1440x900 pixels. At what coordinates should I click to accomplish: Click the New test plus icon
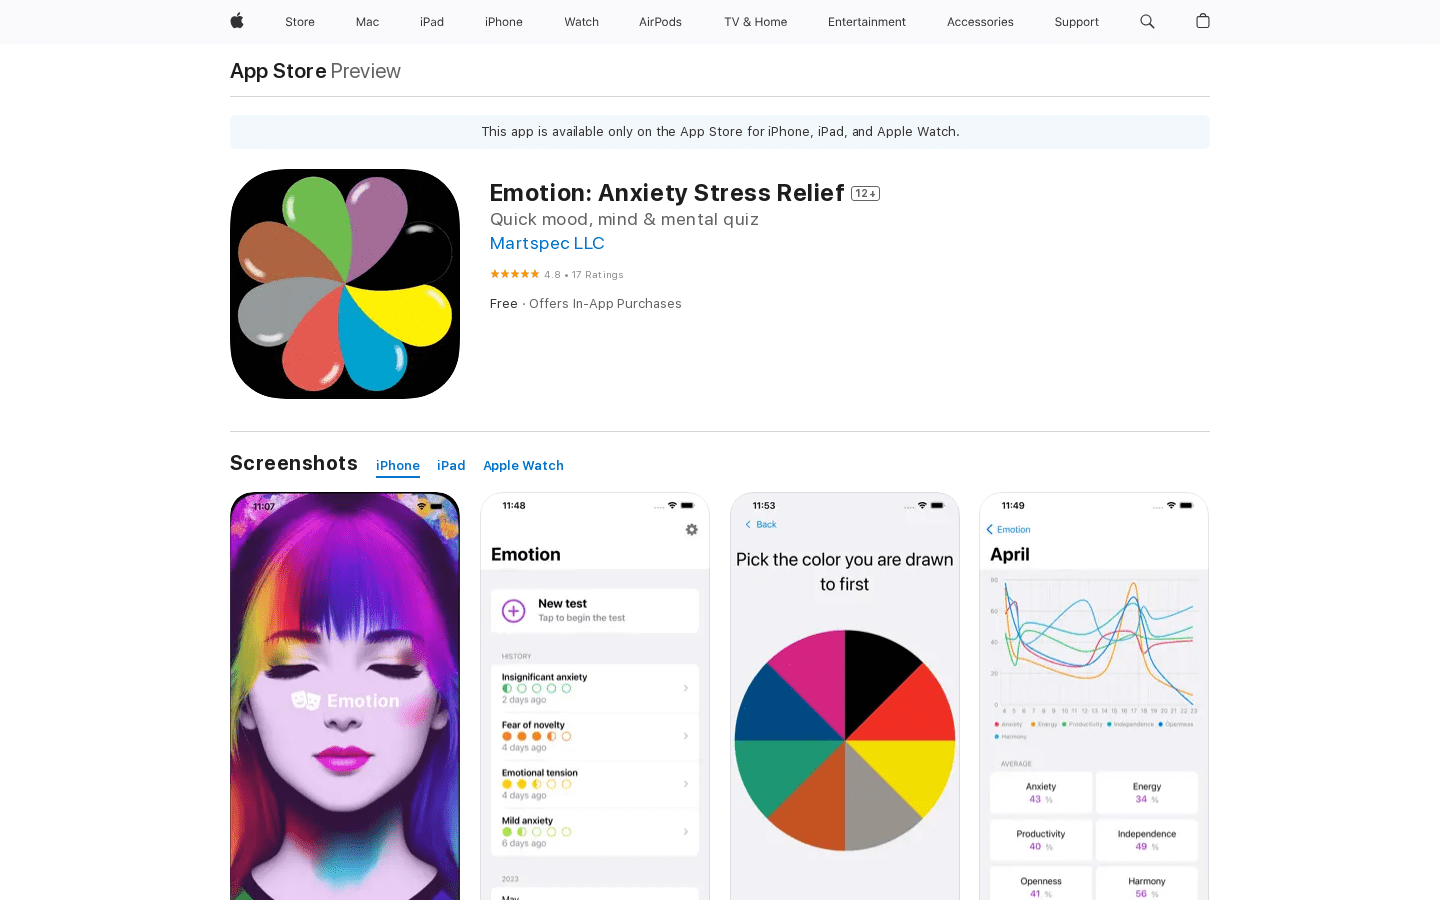513,610
